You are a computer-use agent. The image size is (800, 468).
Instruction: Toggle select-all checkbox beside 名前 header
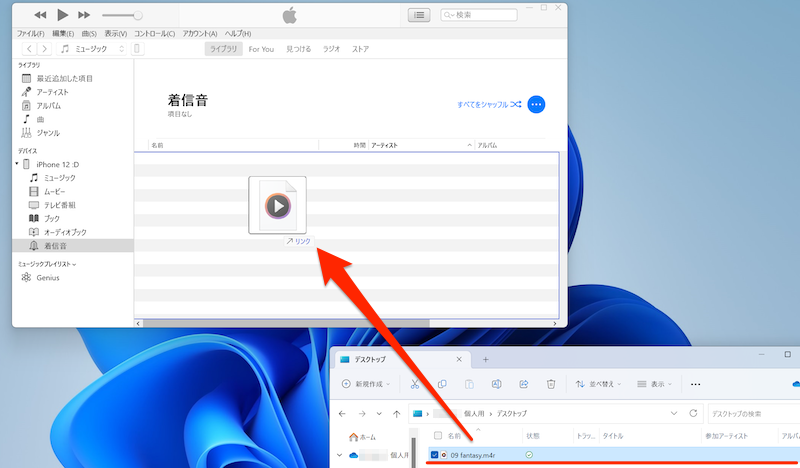[437, 436]
